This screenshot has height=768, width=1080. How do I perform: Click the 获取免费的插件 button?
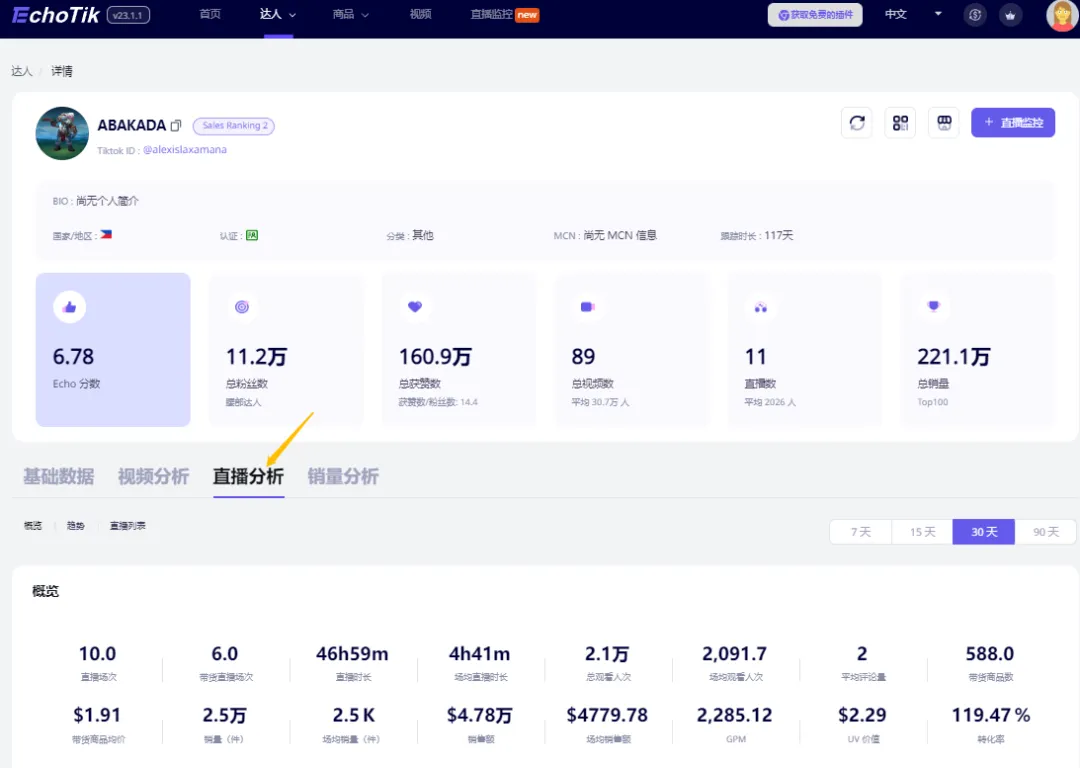(x=815, y=14)
